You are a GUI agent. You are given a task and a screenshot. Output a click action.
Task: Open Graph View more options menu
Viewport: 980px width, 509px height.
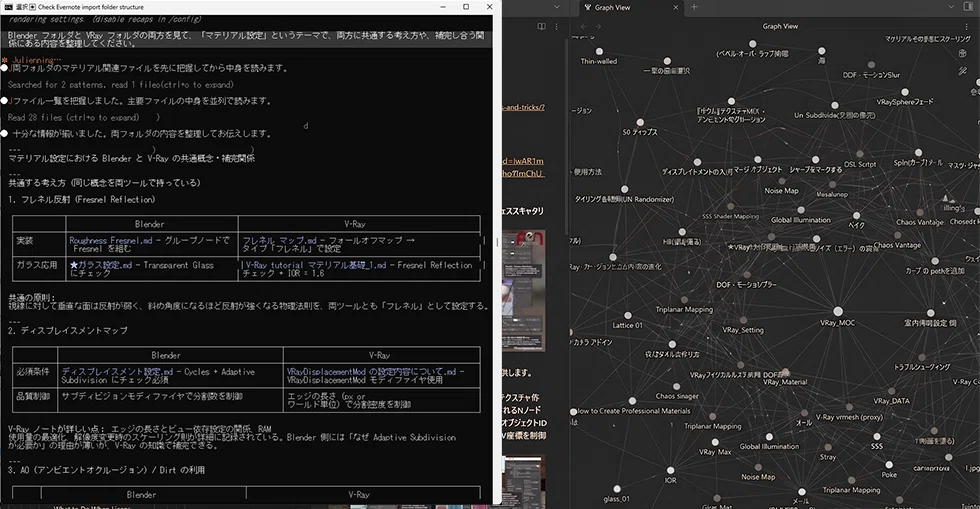click(966, 26)
